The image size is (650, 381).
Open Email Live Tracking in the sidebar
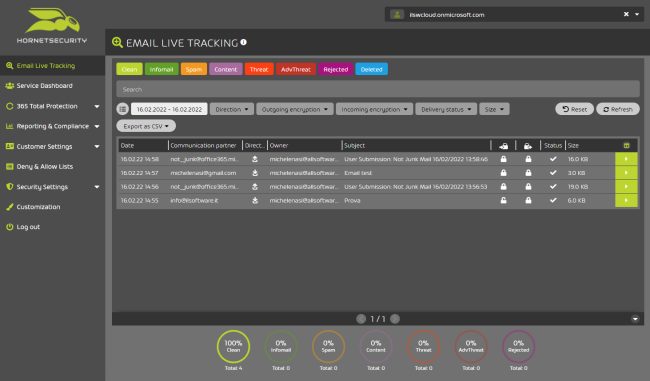52,66
